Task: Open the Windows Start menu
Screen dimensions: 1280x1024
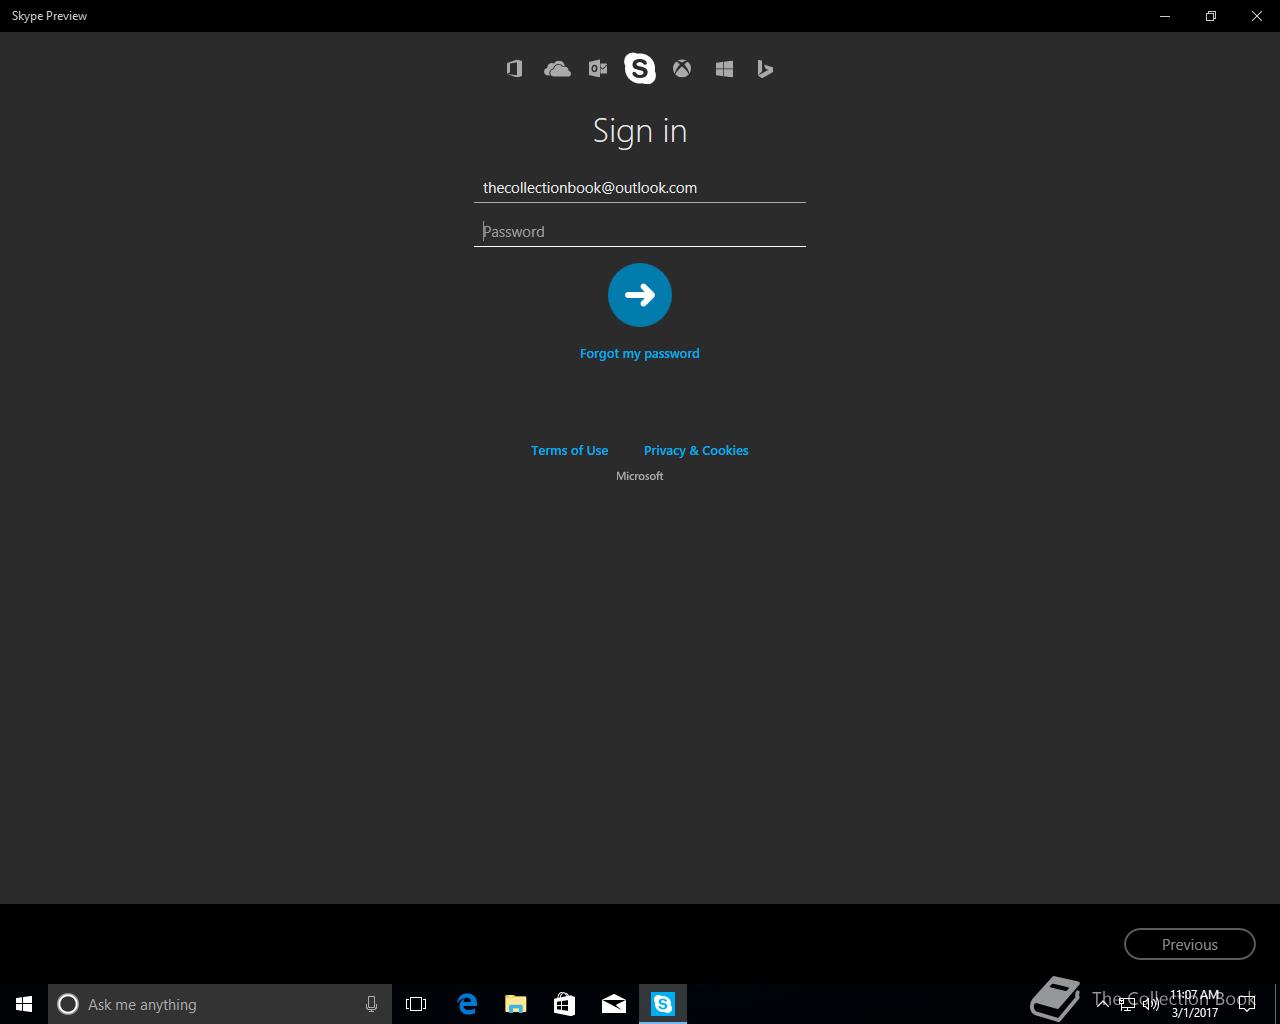Action: pyautogui.click(x=24, y=1004)
